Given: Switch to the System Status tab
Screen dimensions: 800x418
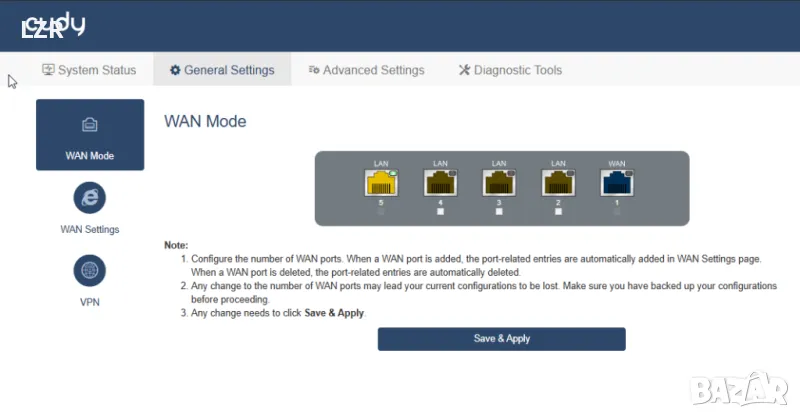Looking at the screenshot, I should click(x=88, y=70).
